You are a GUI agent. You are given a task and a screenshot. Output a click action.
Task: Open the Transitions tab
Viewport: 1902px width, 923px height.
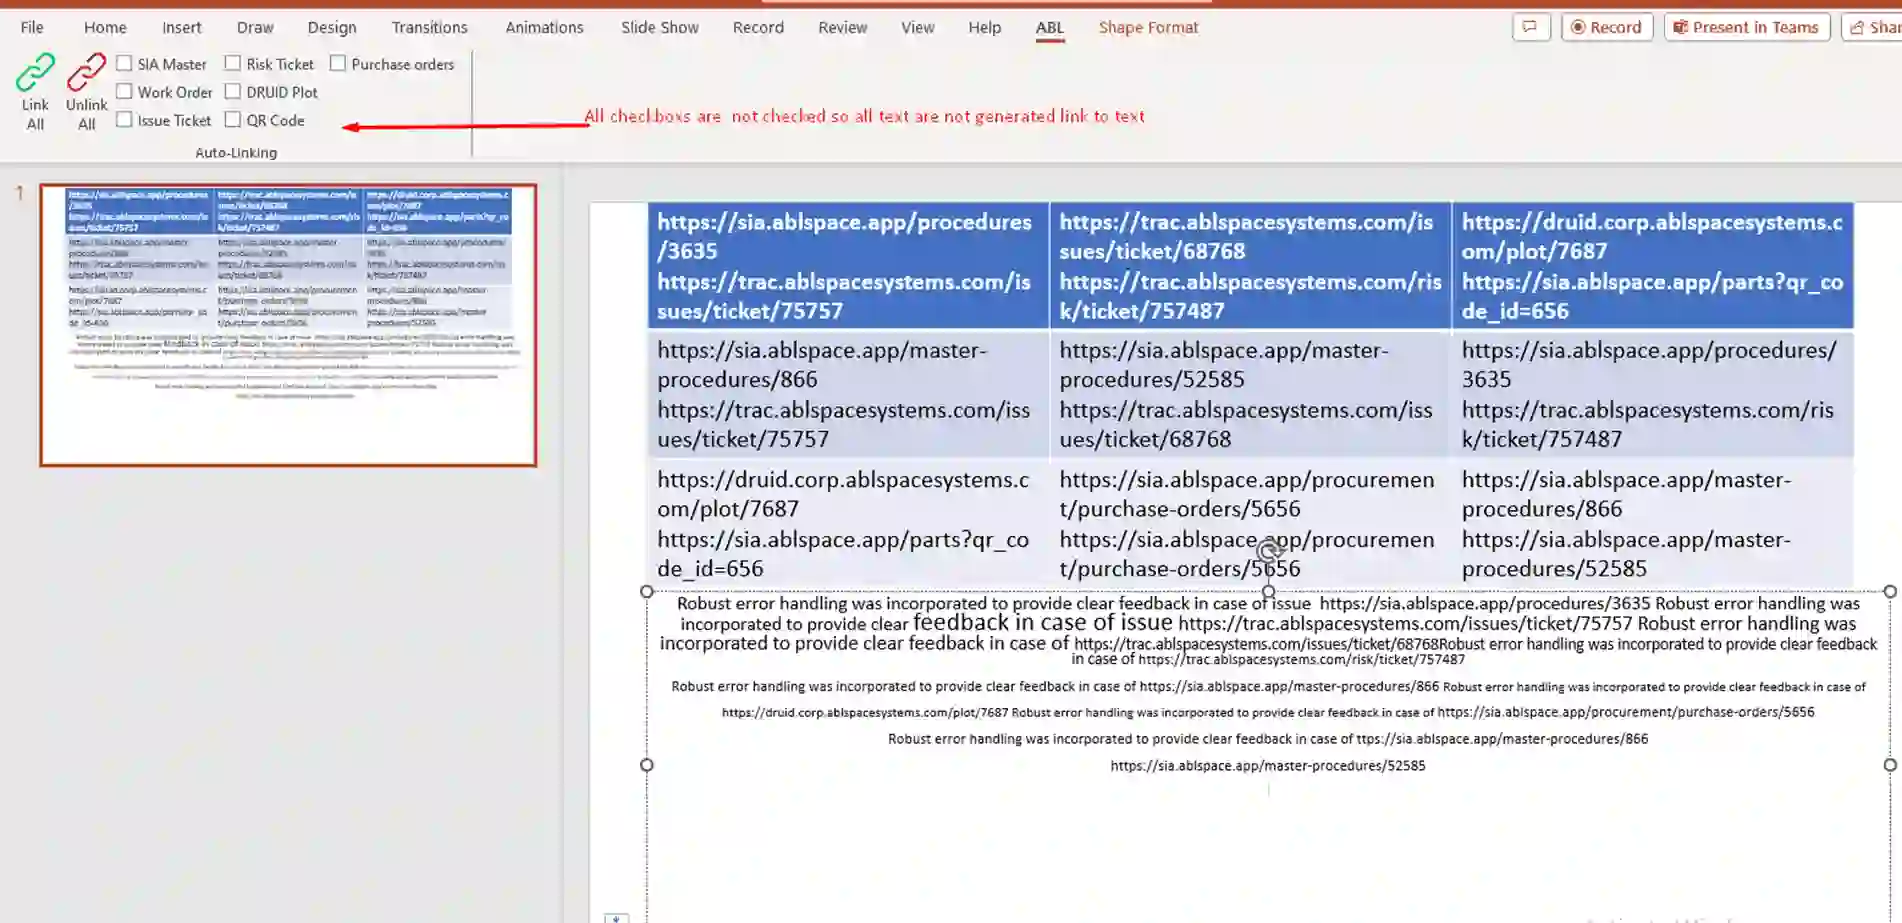[x=429, y=27]
